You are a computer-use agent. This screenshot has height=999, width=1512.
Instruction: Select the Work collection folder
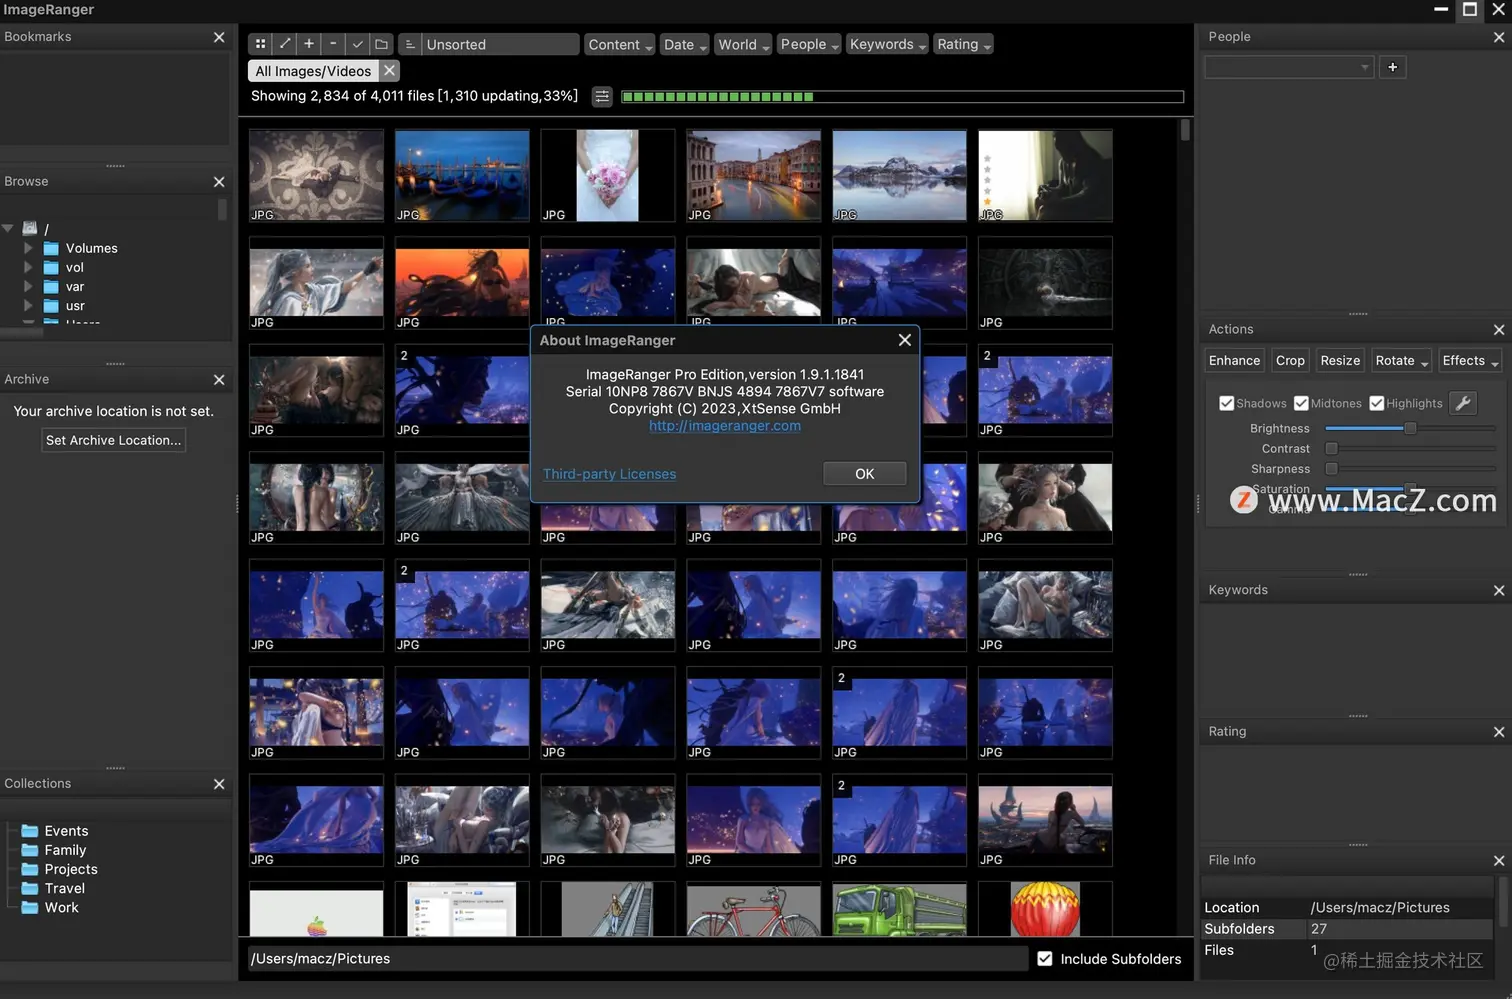[50, 907]
